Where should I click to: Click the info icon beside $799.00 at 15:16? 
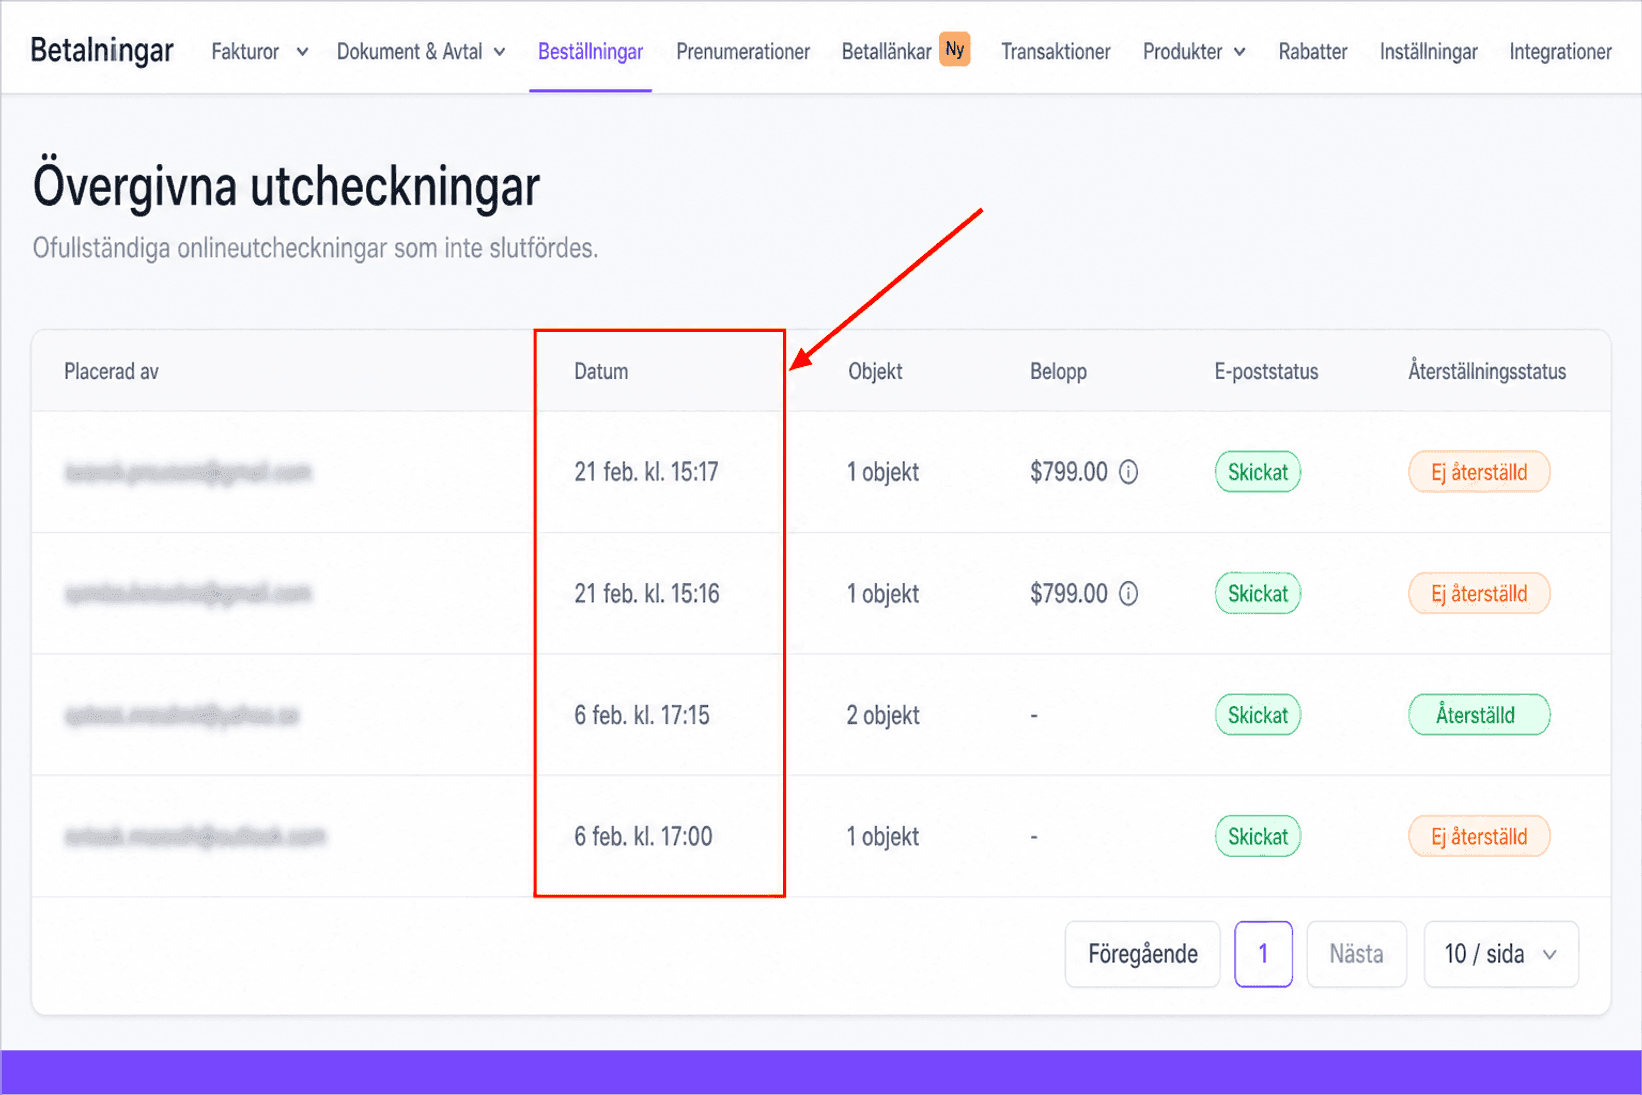click(1128, 594)
